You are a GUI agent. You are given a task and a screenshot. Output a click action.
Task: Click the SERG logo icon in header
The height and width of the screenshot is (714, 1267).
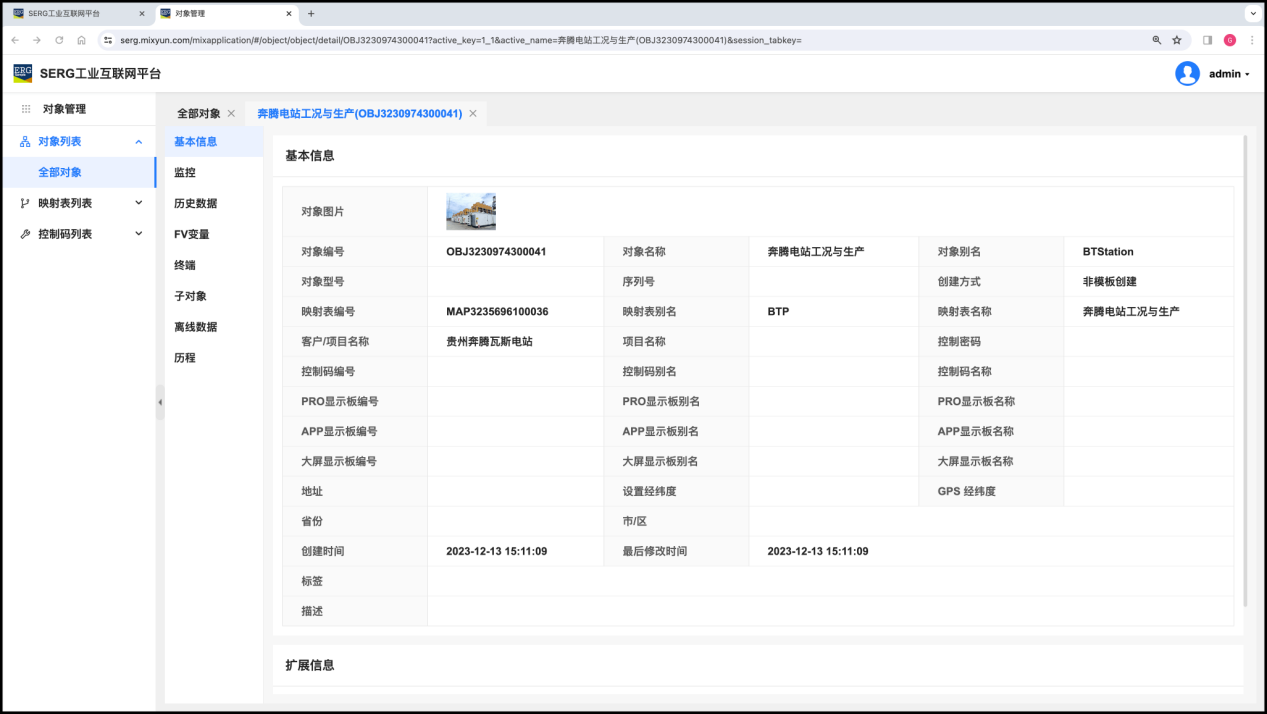(23, 73)
